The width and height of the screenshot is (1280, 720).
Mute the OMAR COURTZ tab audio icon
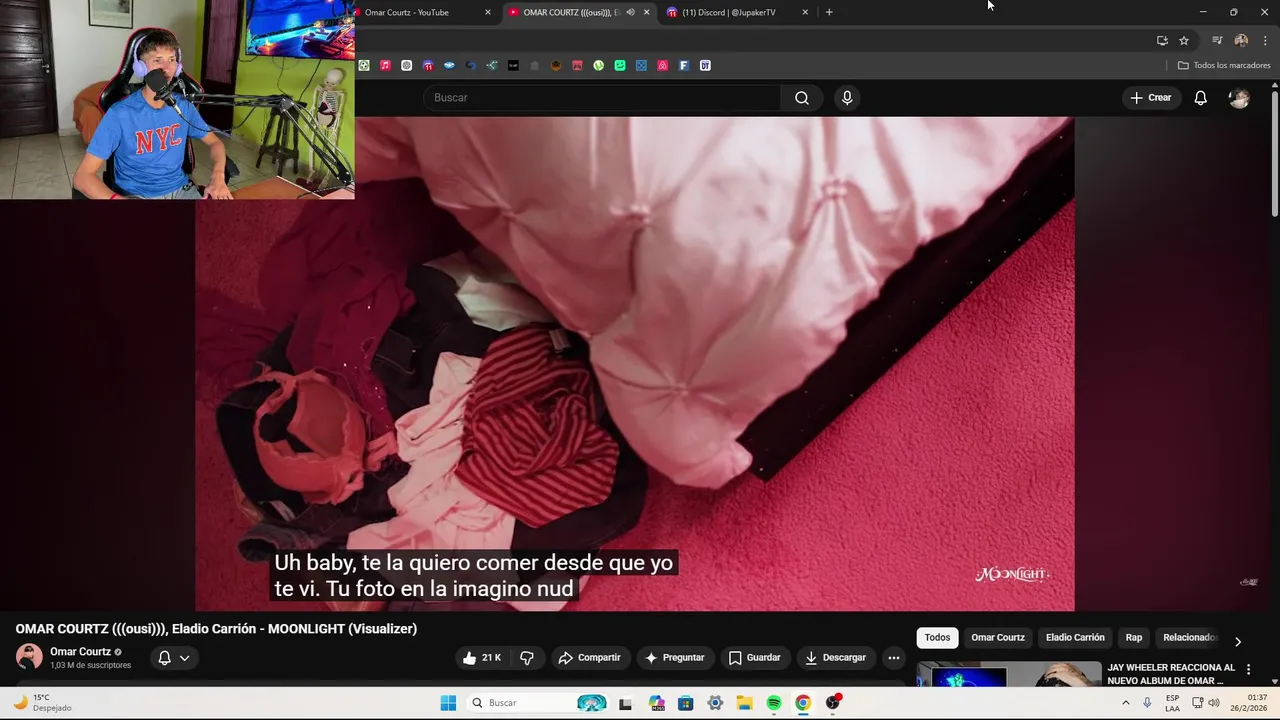(x=630, y=12)
